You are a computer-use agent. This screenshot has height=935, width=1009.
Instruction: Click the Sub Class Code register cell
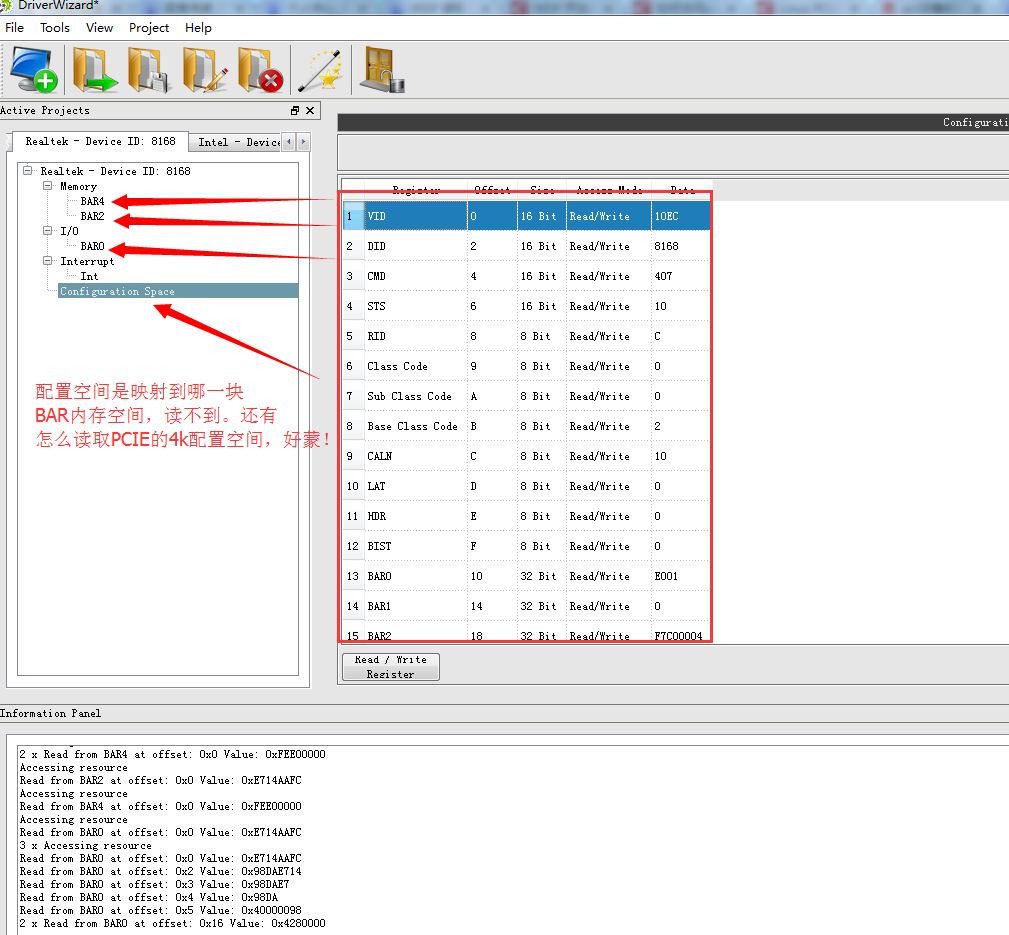416,396
